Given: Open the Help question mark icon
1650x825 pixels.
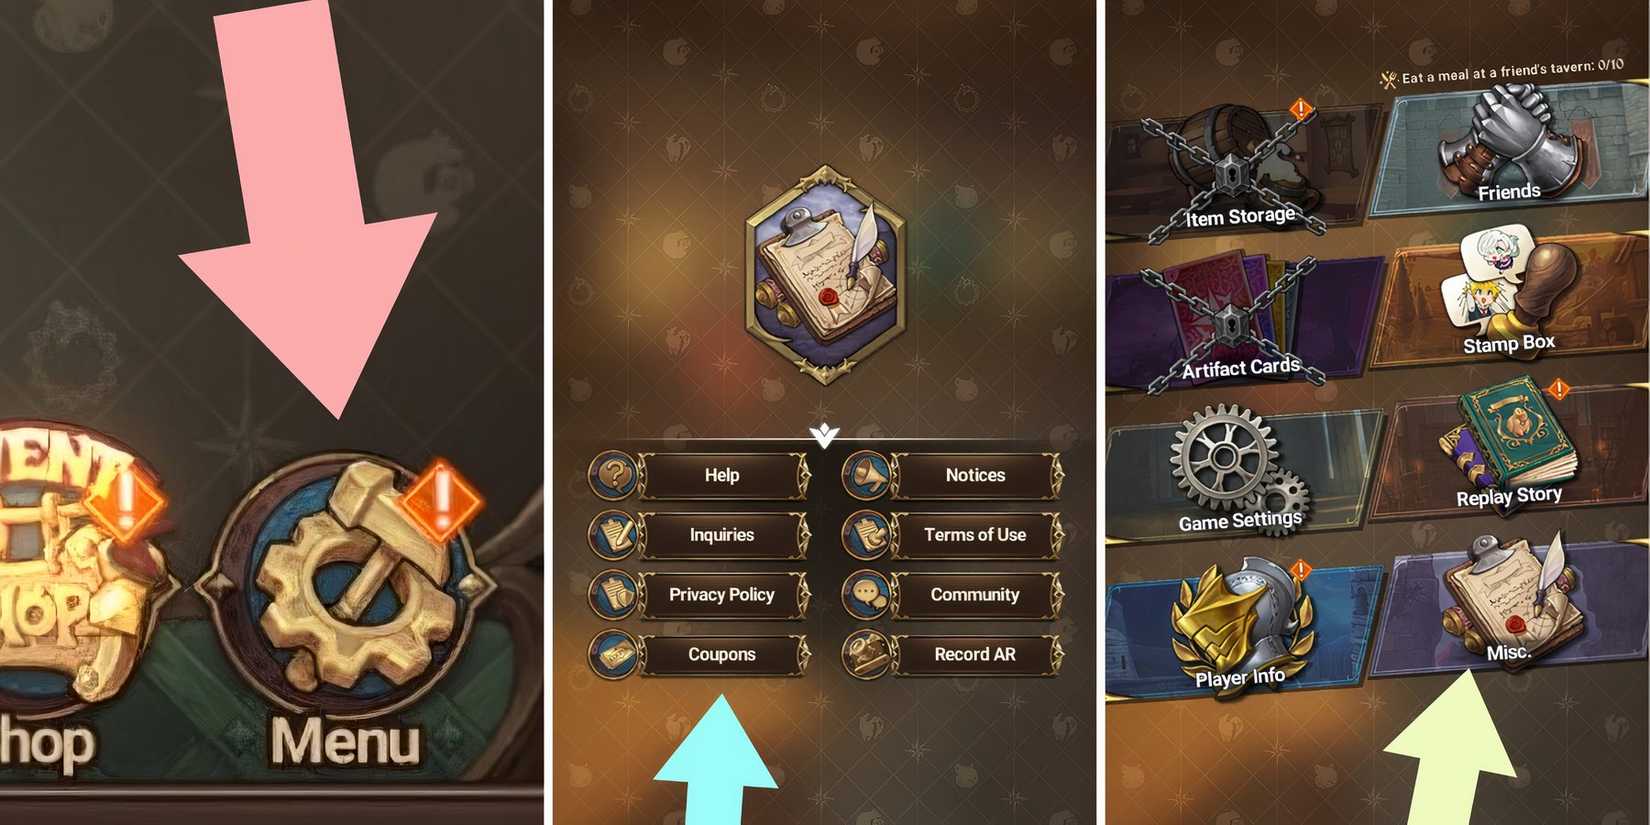Looking at the screenshot, I should pyautogui.click(x=614, y=475).
